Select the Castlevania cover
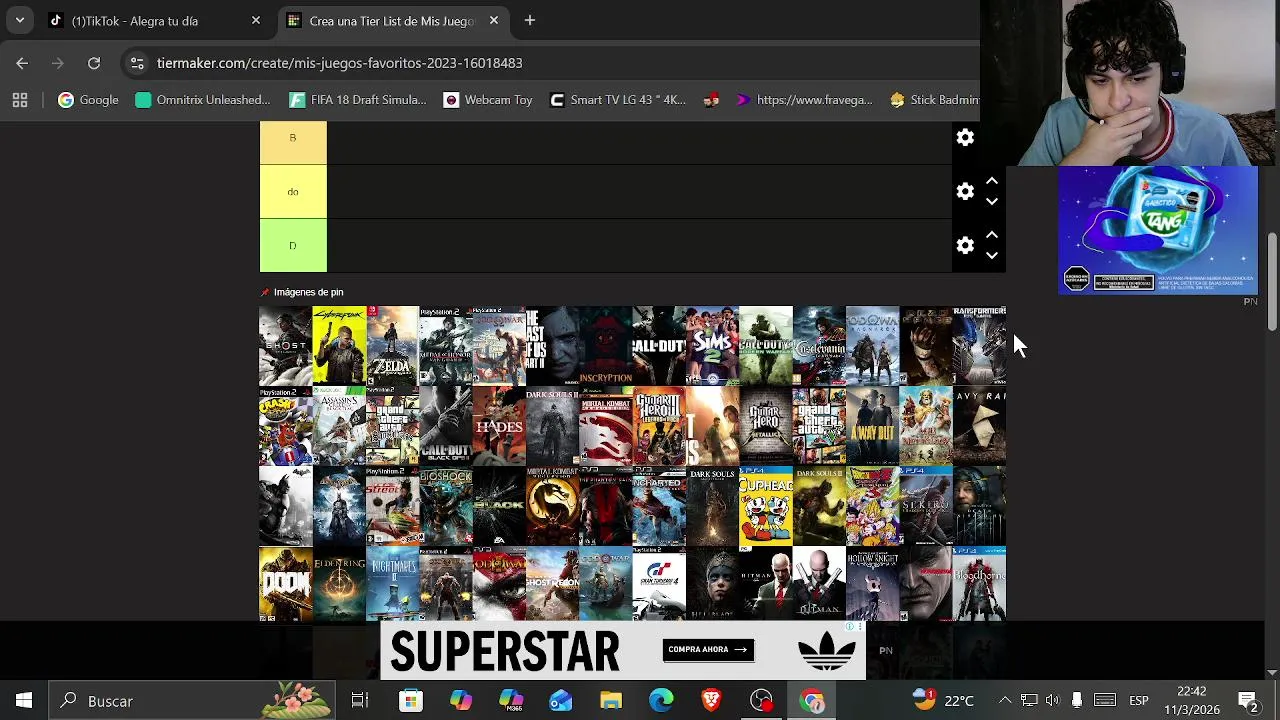 tap(819, 346)
